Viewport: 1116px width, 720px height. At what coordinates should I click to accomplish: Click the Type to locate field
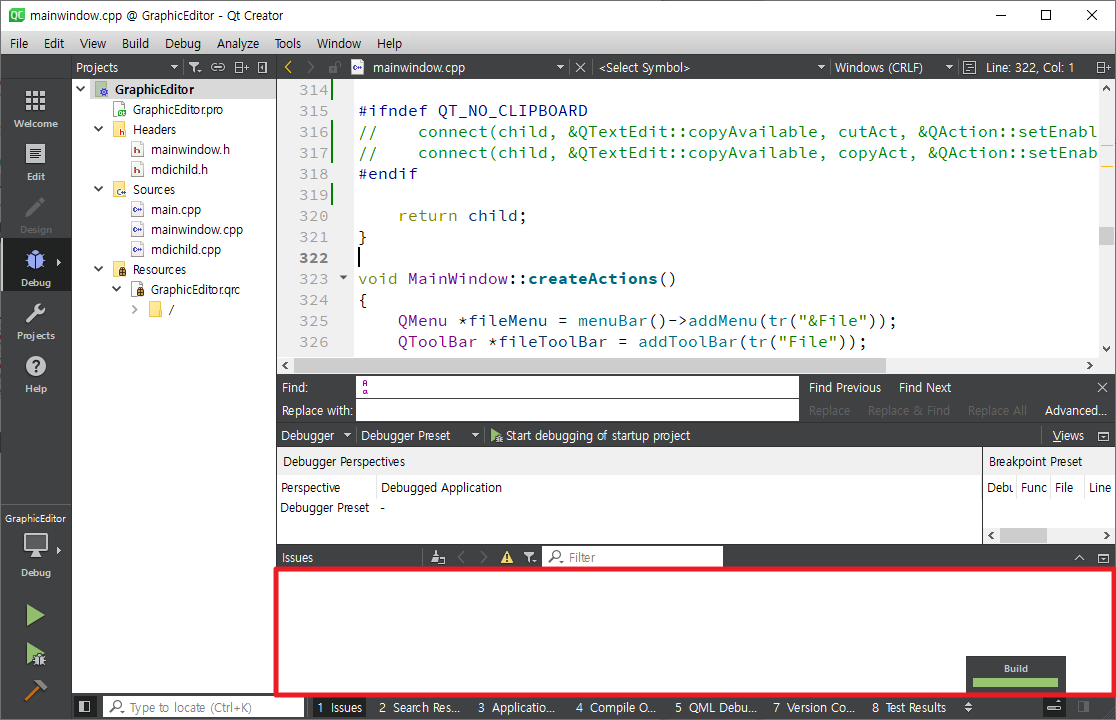click(x=205, y=707)
